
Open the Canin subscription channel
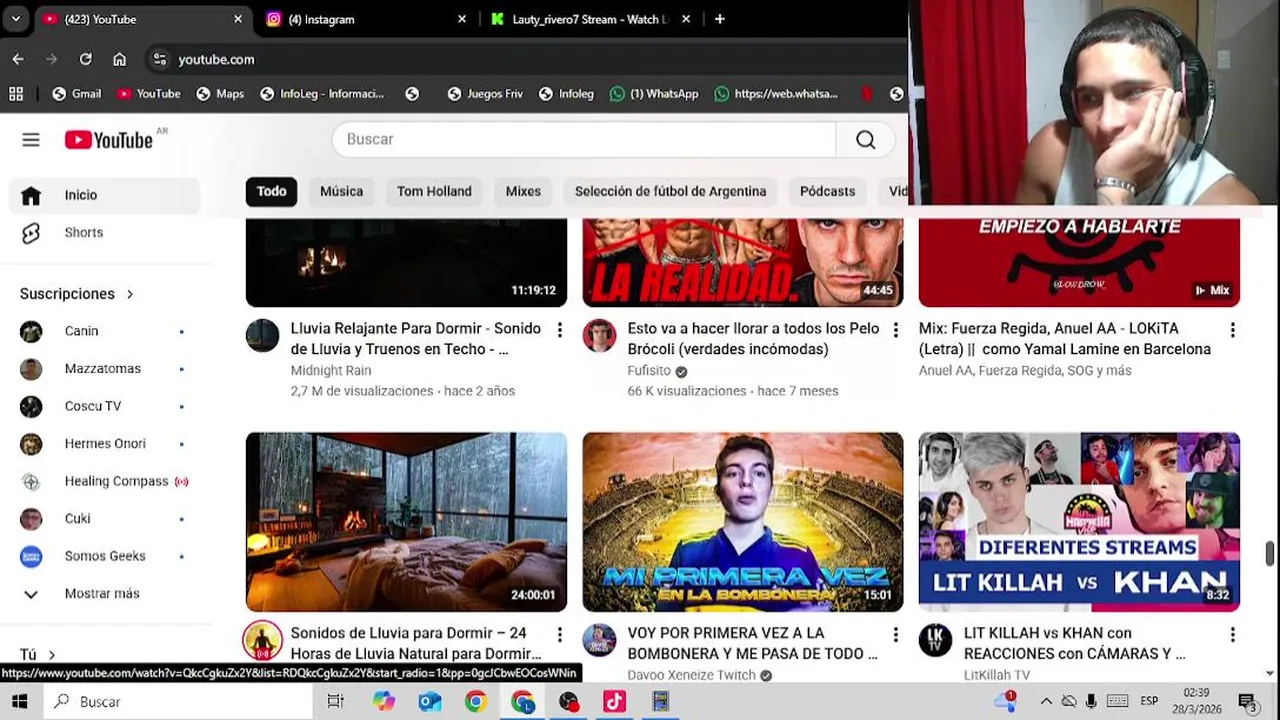[x=104, y=331]
